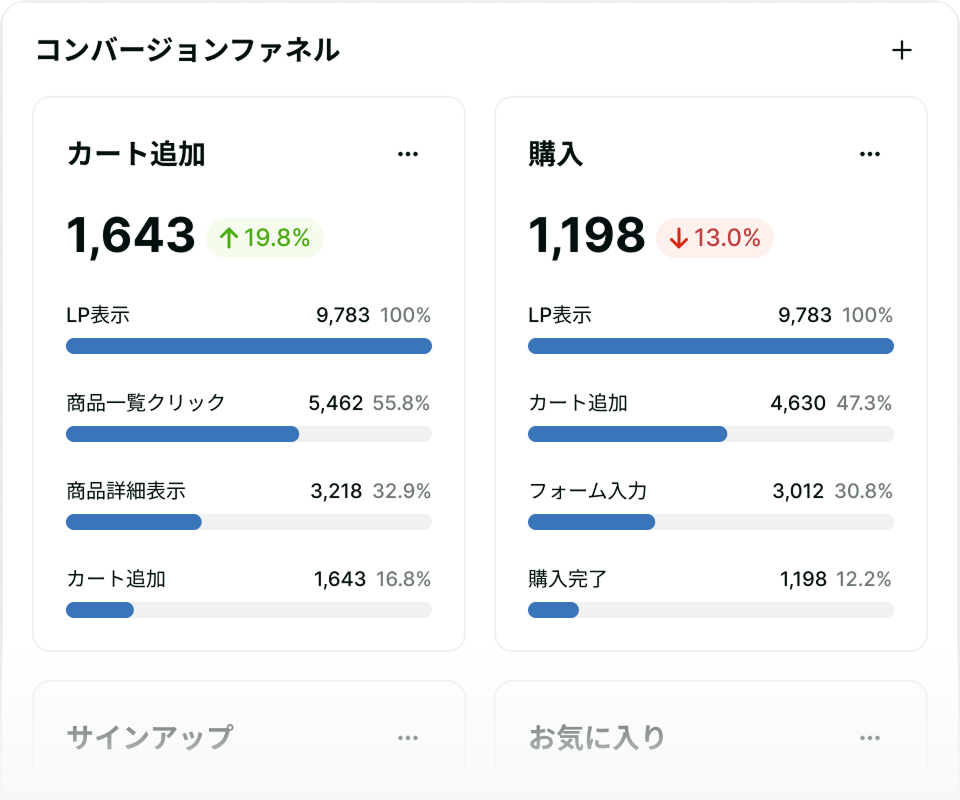Click the red down-arrow icon showing 13.0%
The width and height of the screenshot is (960, 800).
click(x=679, y=238)
